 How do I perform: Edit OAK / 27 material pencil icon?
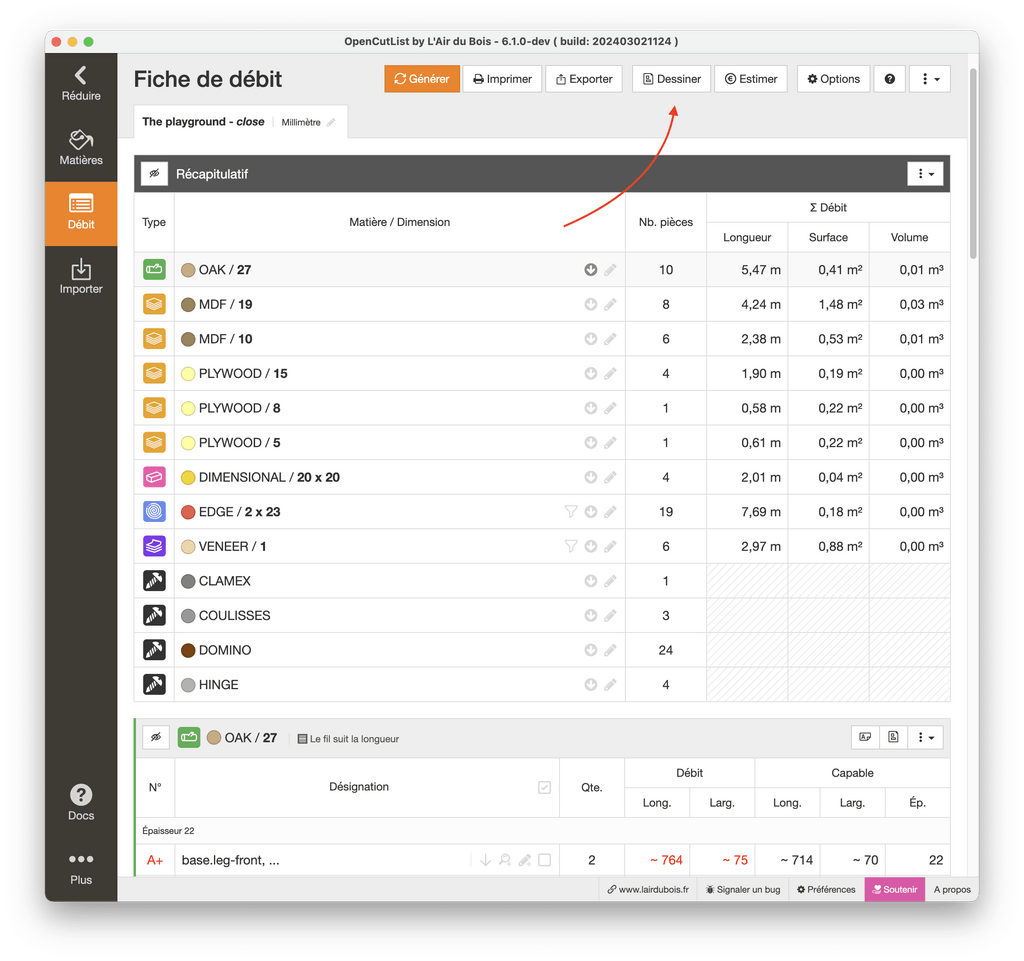[610, 270]
